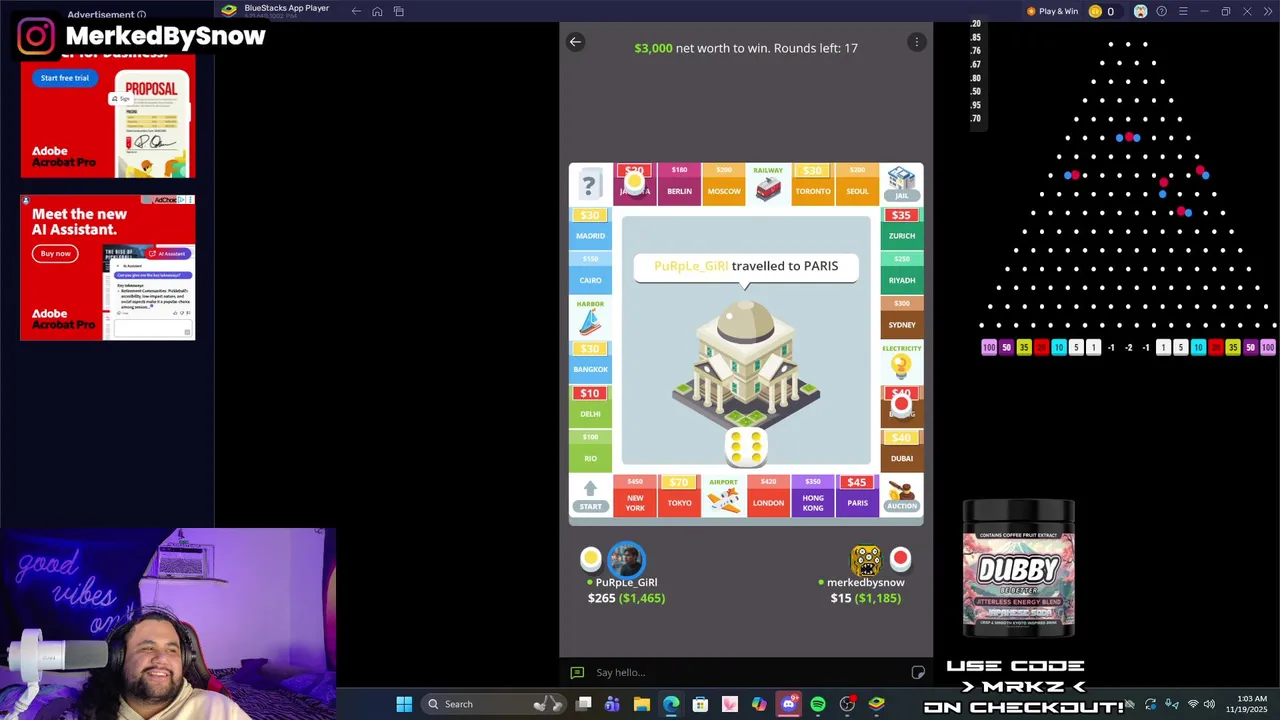Click the taskbar Search box
Viewport: 1280px width, 720px height.
492,704
